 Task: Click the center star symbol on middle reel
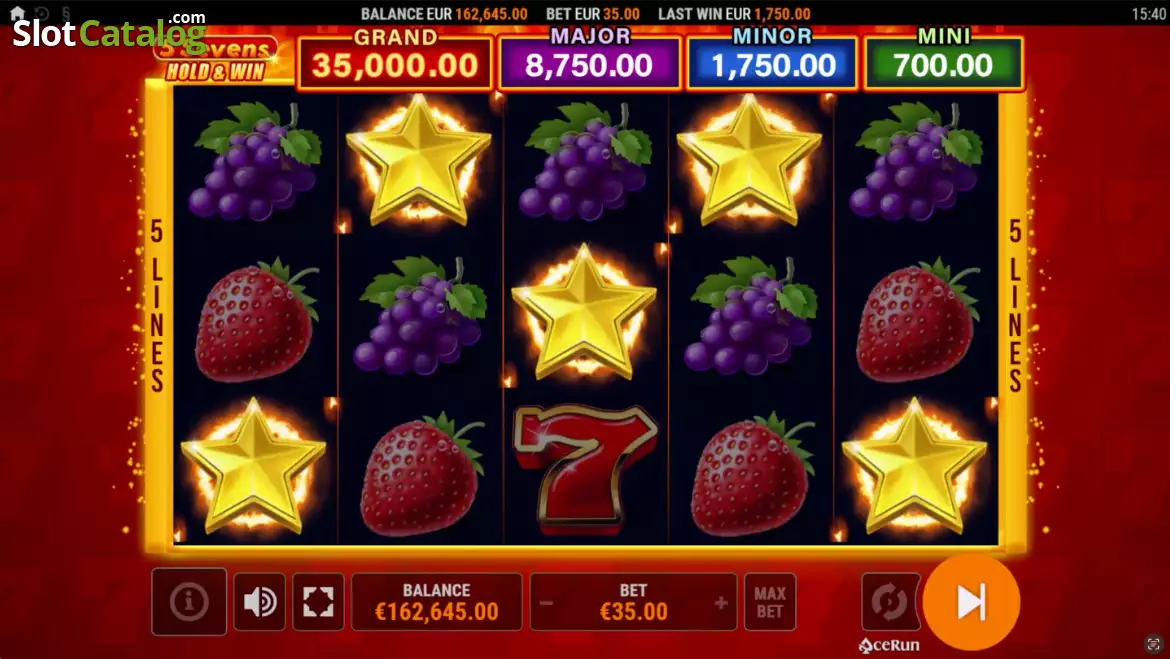click(x=584, y=313)
